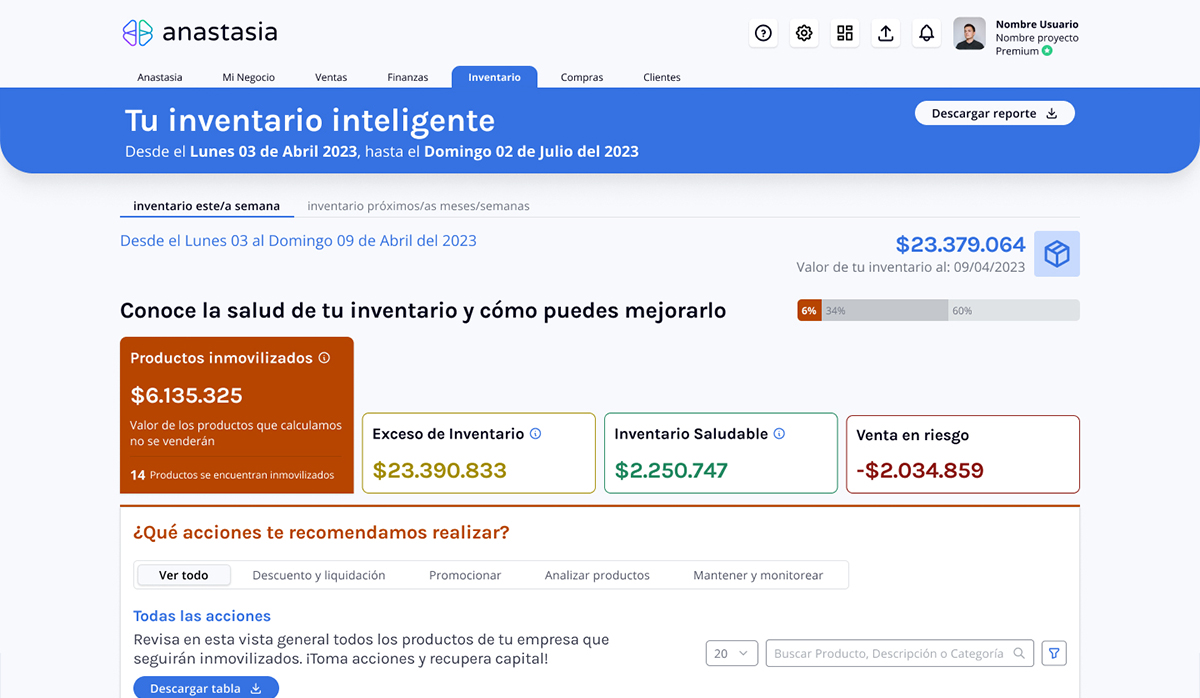This screenshot has width=1200, height=698.
Task: Click the Descargar reporte button
Action: [995, 113]
